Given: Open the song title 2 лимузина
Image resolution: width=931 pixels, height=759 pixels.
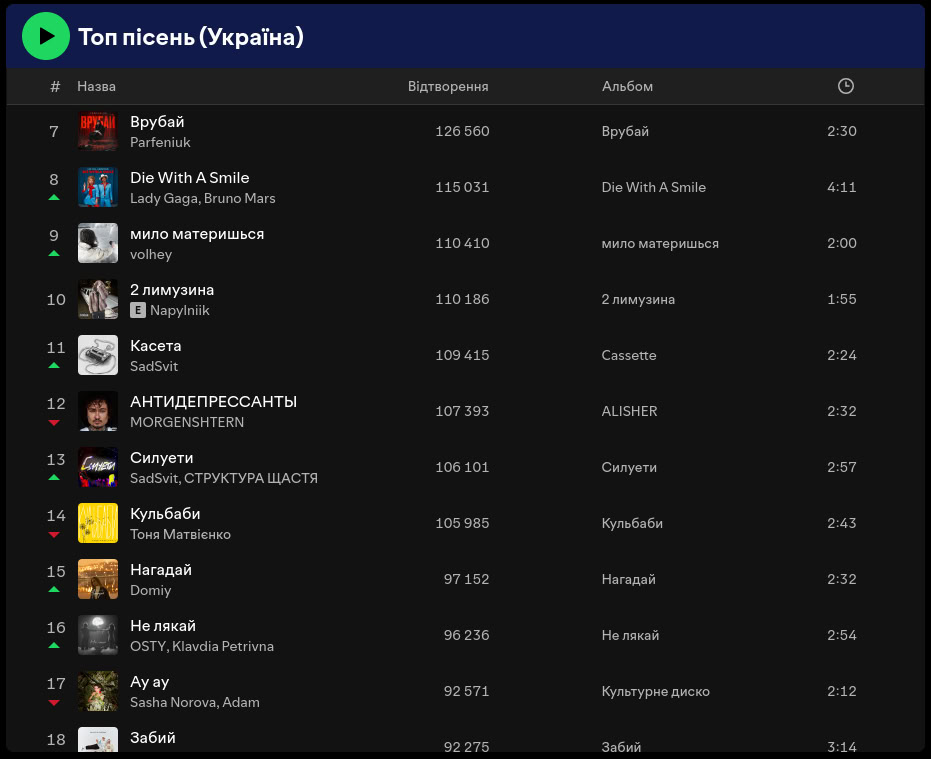Looking at the screenshot, I should tap(172, 290).
